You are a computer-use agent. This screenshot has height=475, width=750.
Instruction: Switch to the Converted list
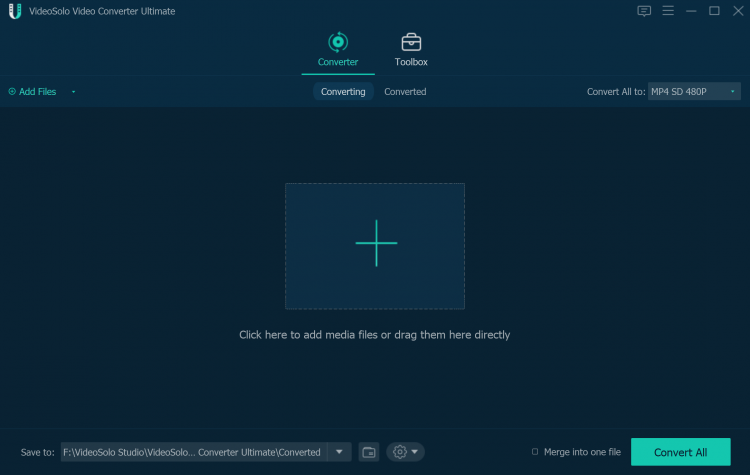pyautogui.click(x=405, y=91)
